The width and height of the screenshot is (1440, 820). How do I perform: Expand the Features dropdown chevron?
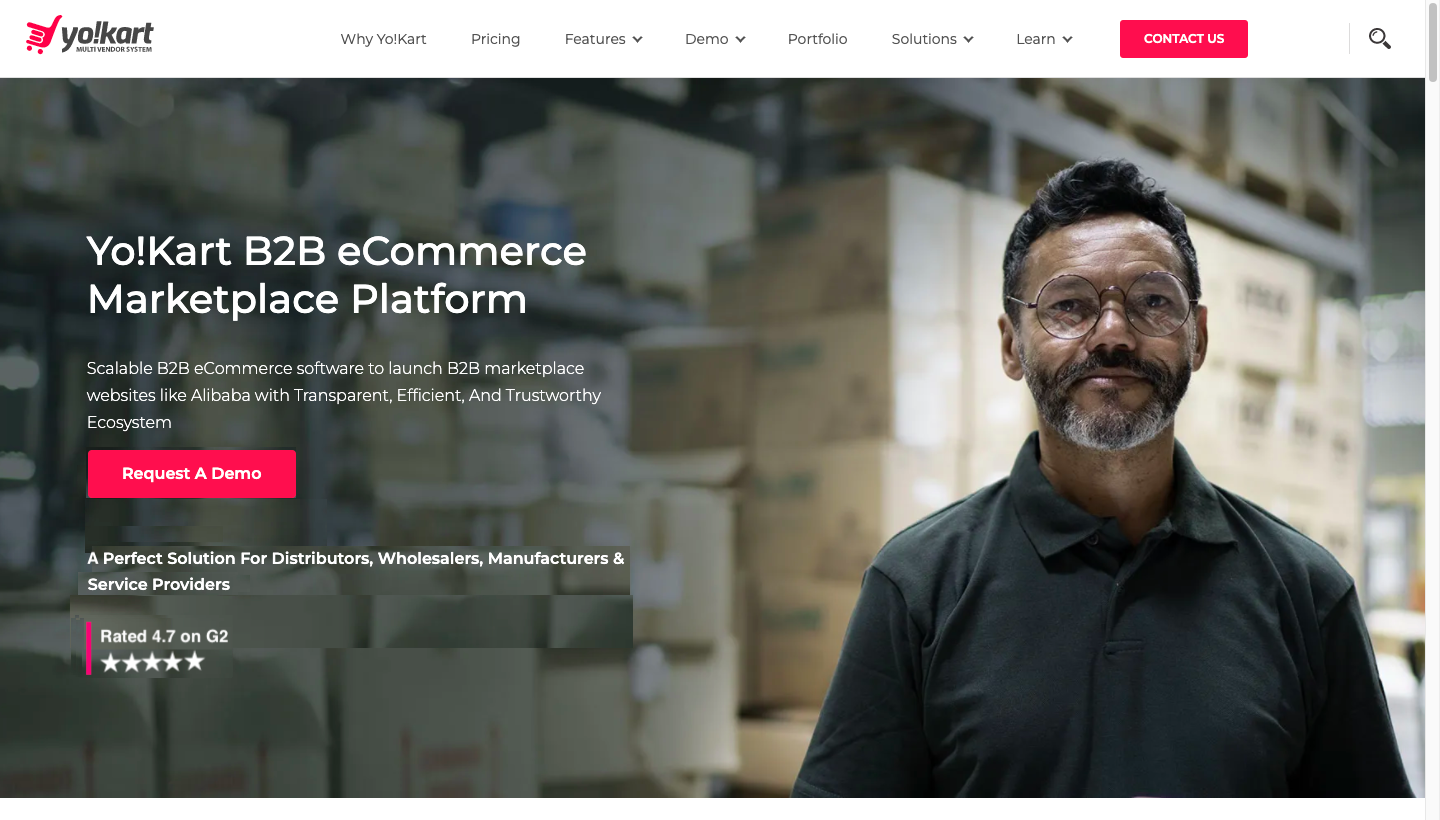(x=637, y=40)
